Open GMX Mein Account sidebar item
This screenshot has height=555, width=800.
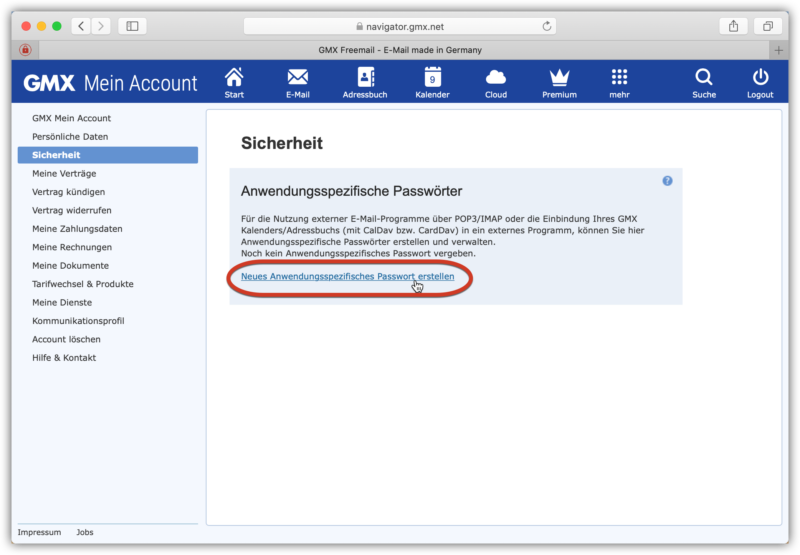pos(71,118)
